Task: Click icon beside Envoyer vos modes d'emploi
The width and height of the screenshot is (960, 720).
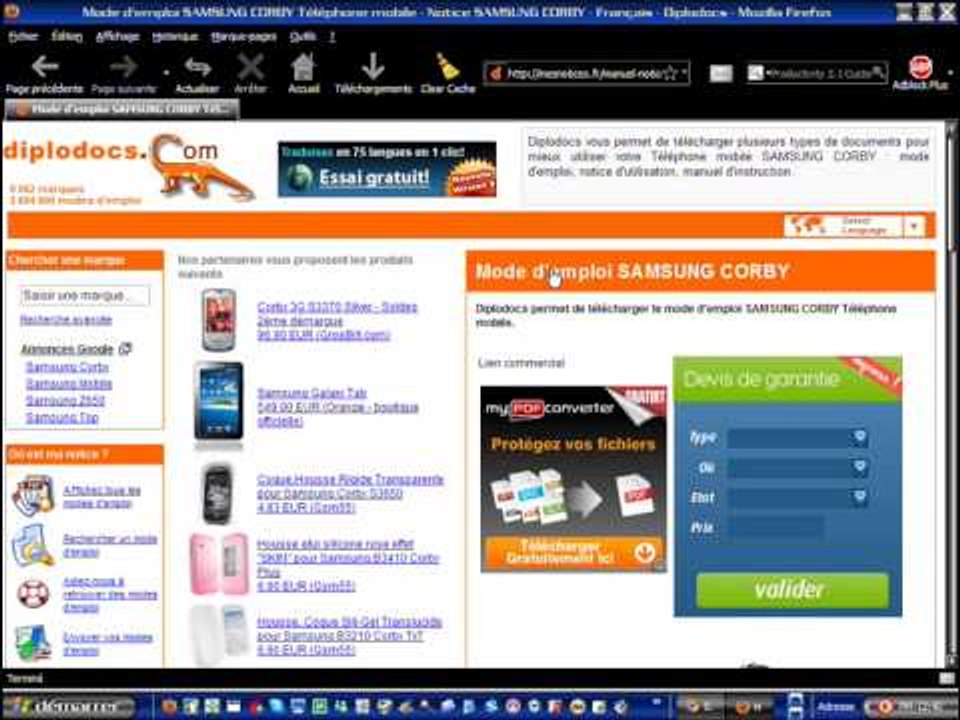Action: coord(33,642)
